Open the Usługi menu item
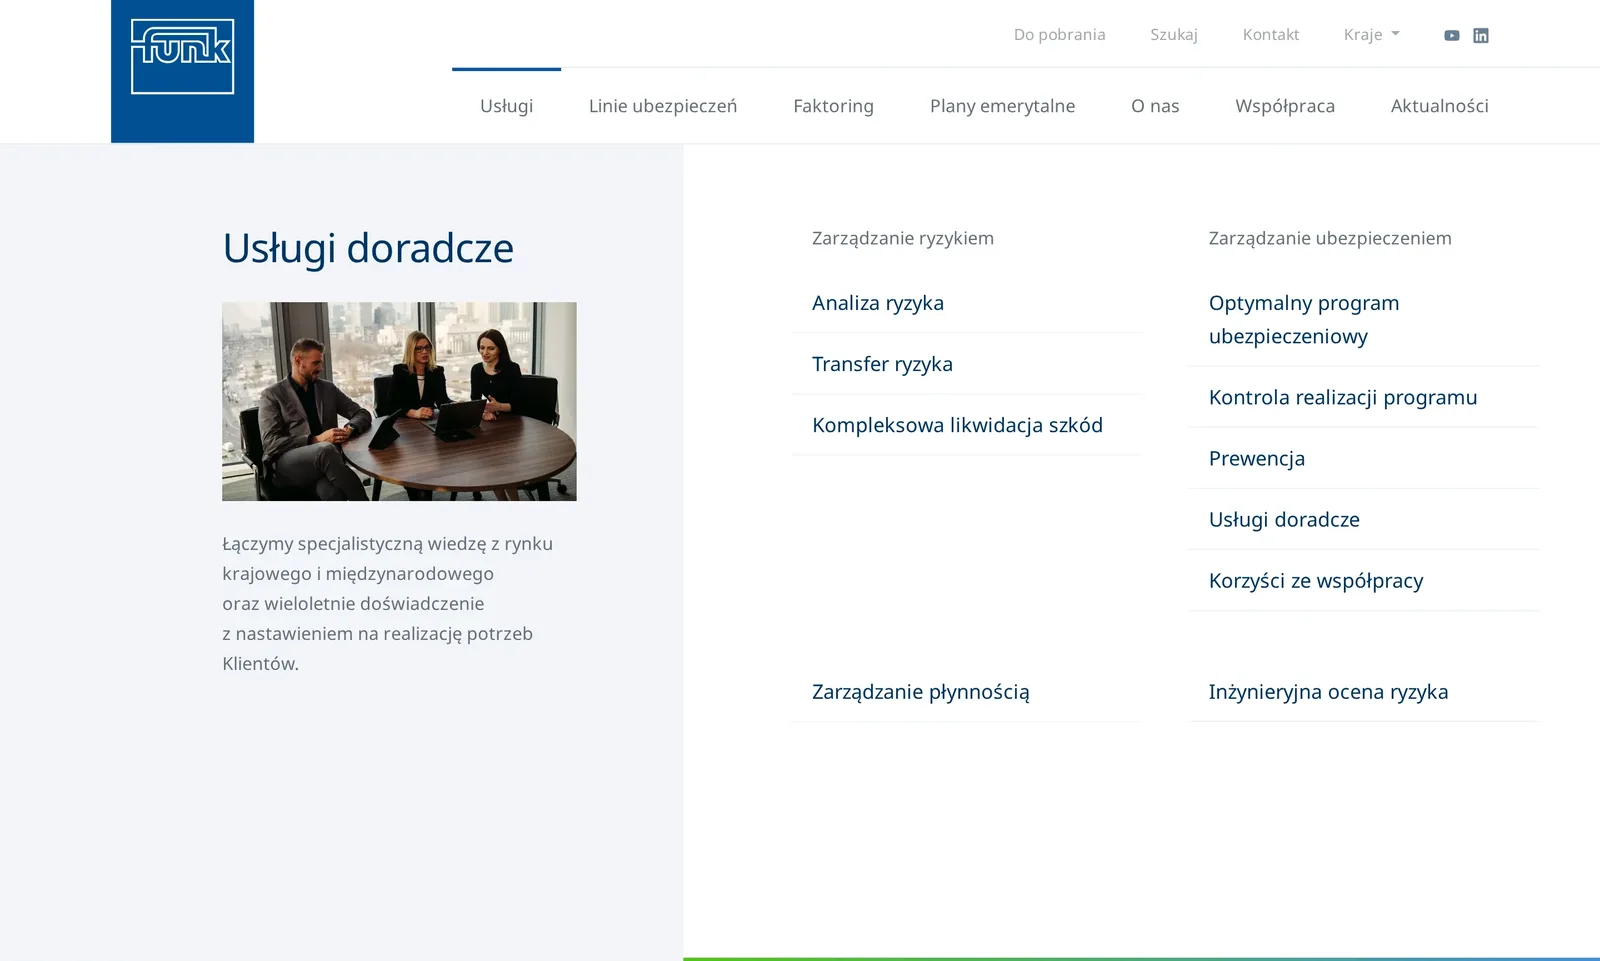The height and width of the screenshot is (961, 1600). (x=506, y=106)
